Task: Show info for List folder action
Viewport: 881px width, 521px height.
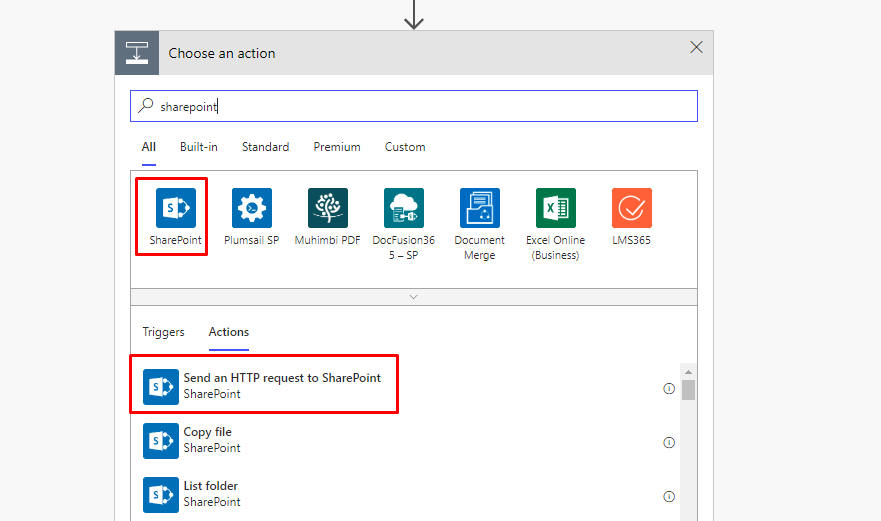Action: tap(669, 496)
